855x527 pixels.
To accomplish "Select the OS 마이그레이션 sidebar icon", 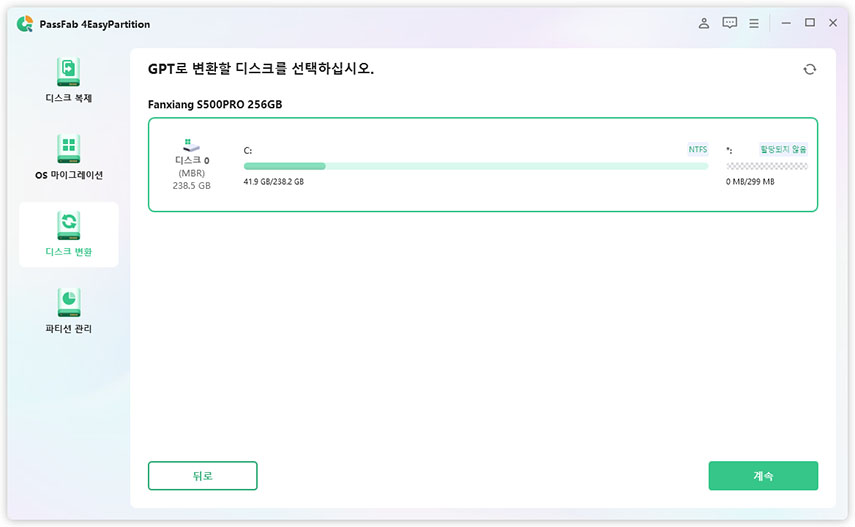I will (x=68, y=150).
